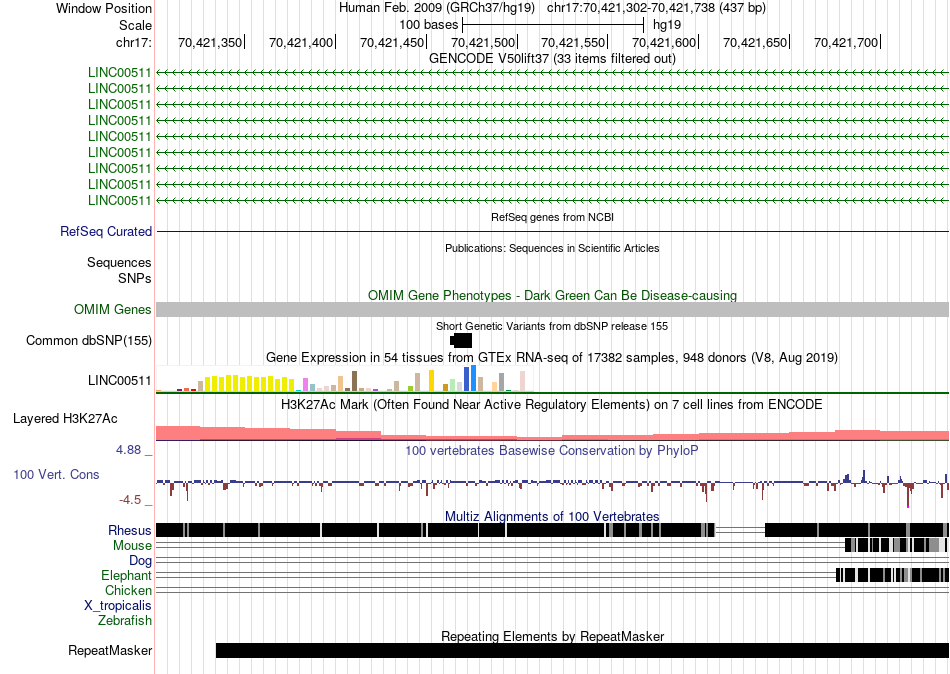Click the -4.5 PhyloP lower value
This screenshot has height=674, width=950.
pos(130,500)
